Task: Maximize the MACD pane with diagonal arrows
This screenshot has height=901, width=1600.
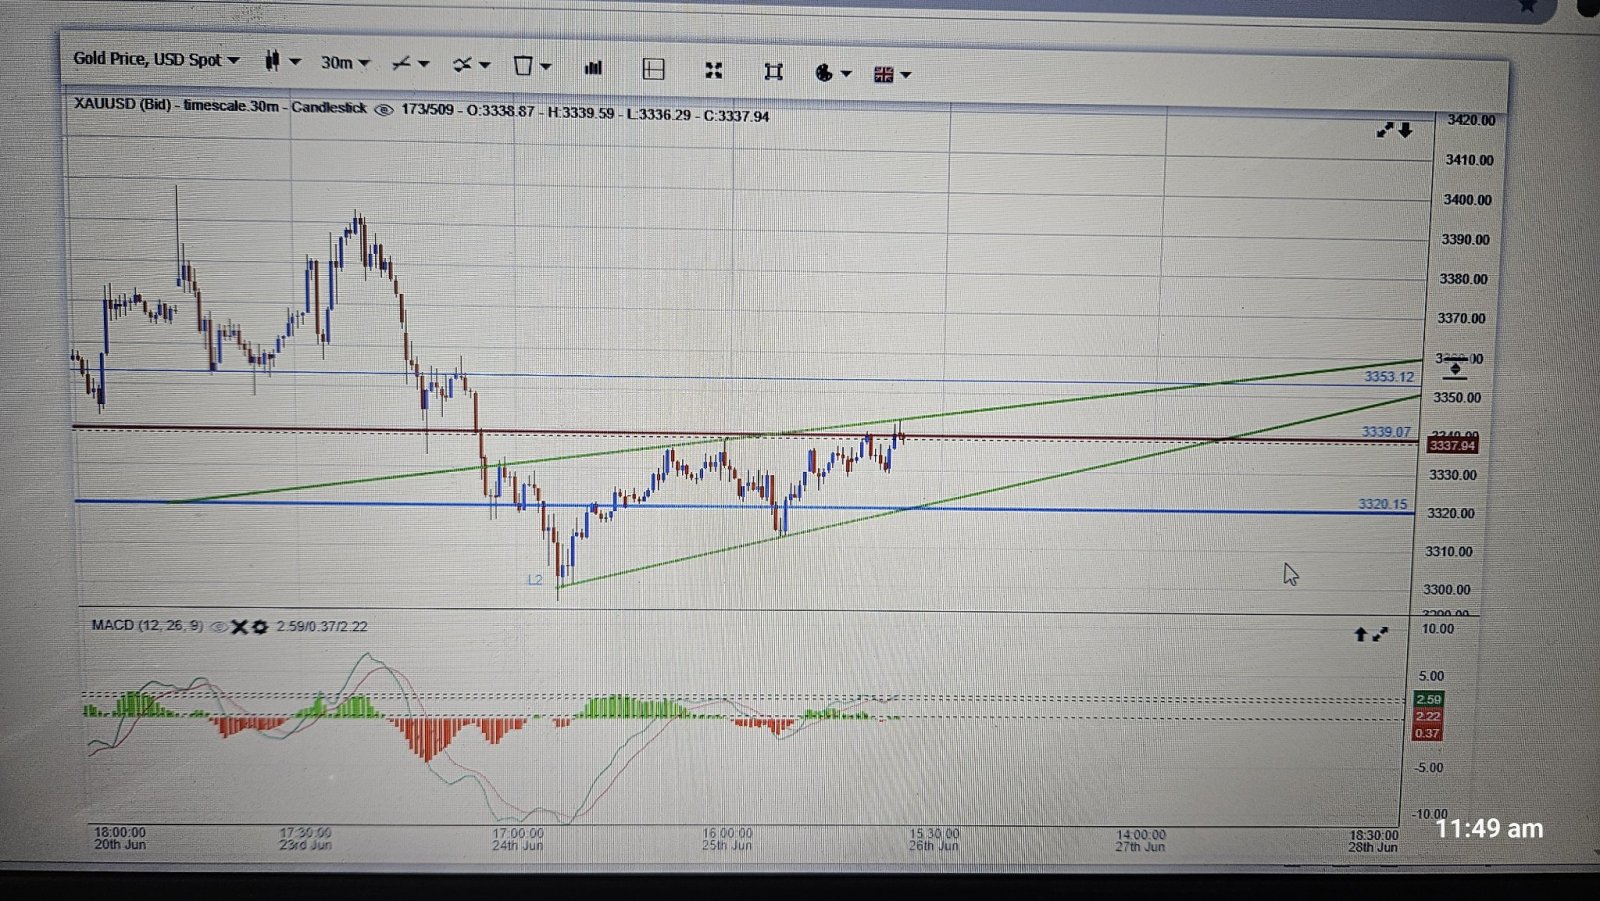Action: coord(1381,634)
